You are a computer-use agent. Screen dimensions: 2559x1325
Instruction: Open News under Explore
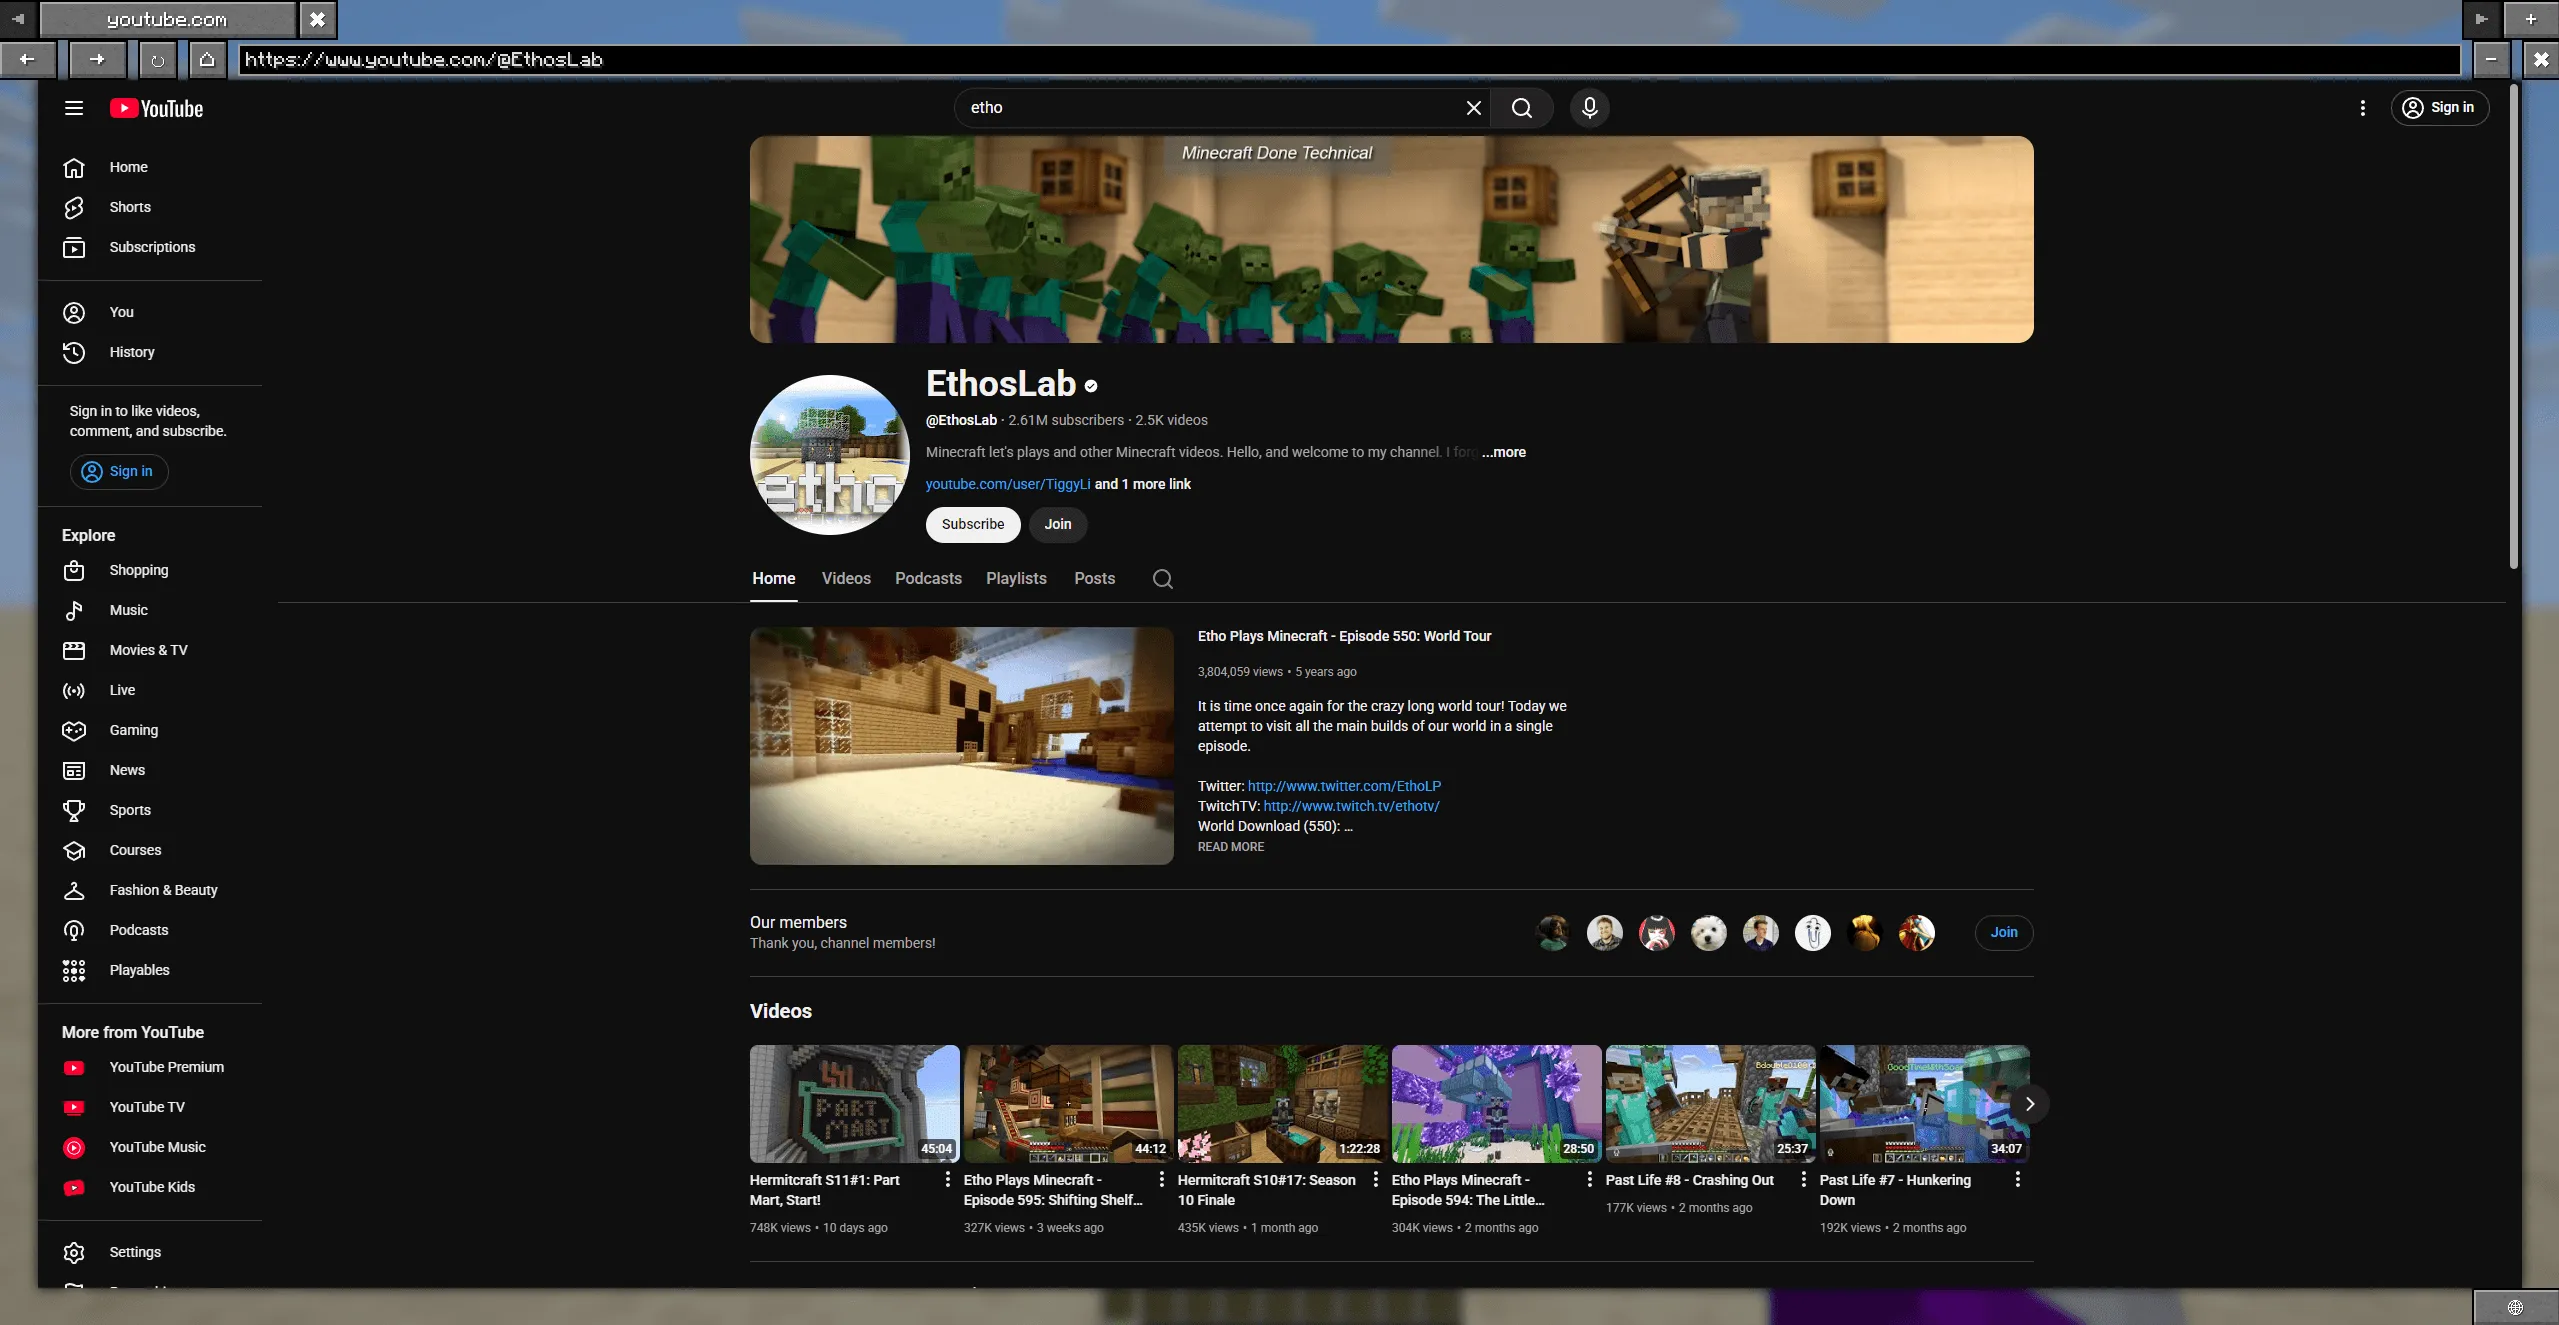tap(150, 770)
